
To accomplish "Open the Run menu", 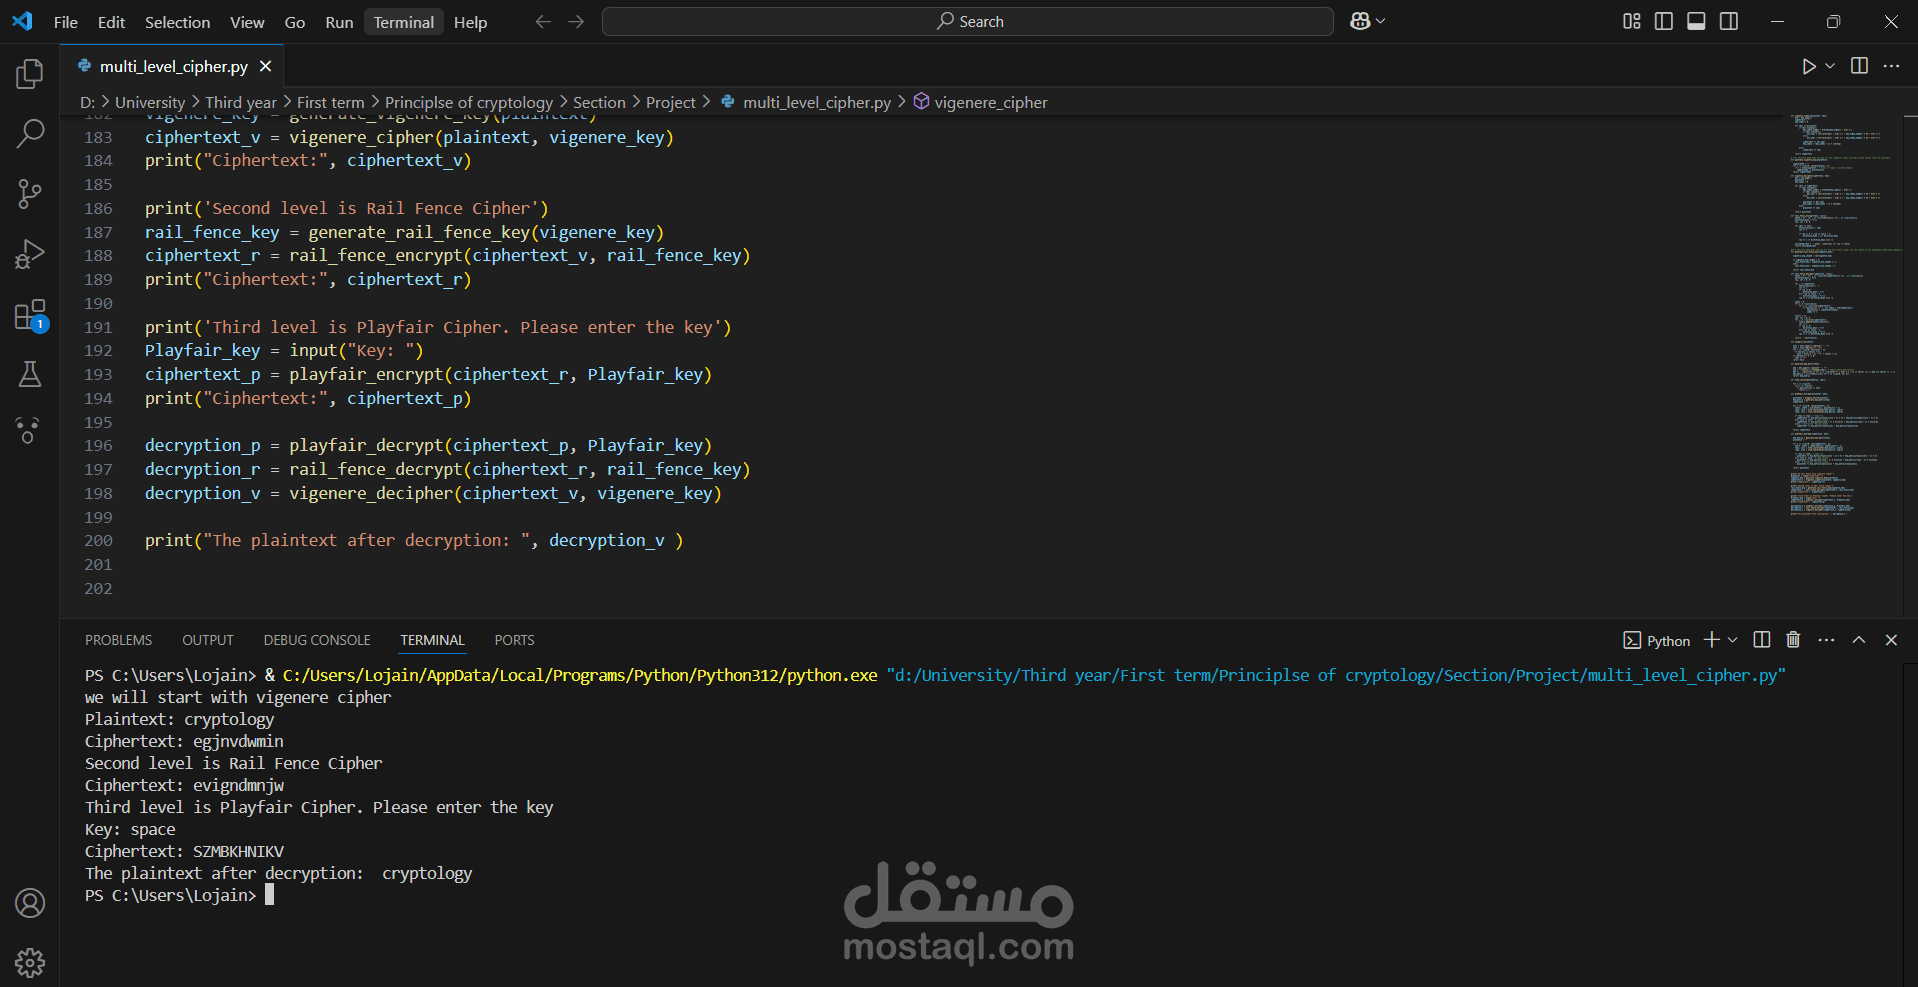I will [339, 22].
